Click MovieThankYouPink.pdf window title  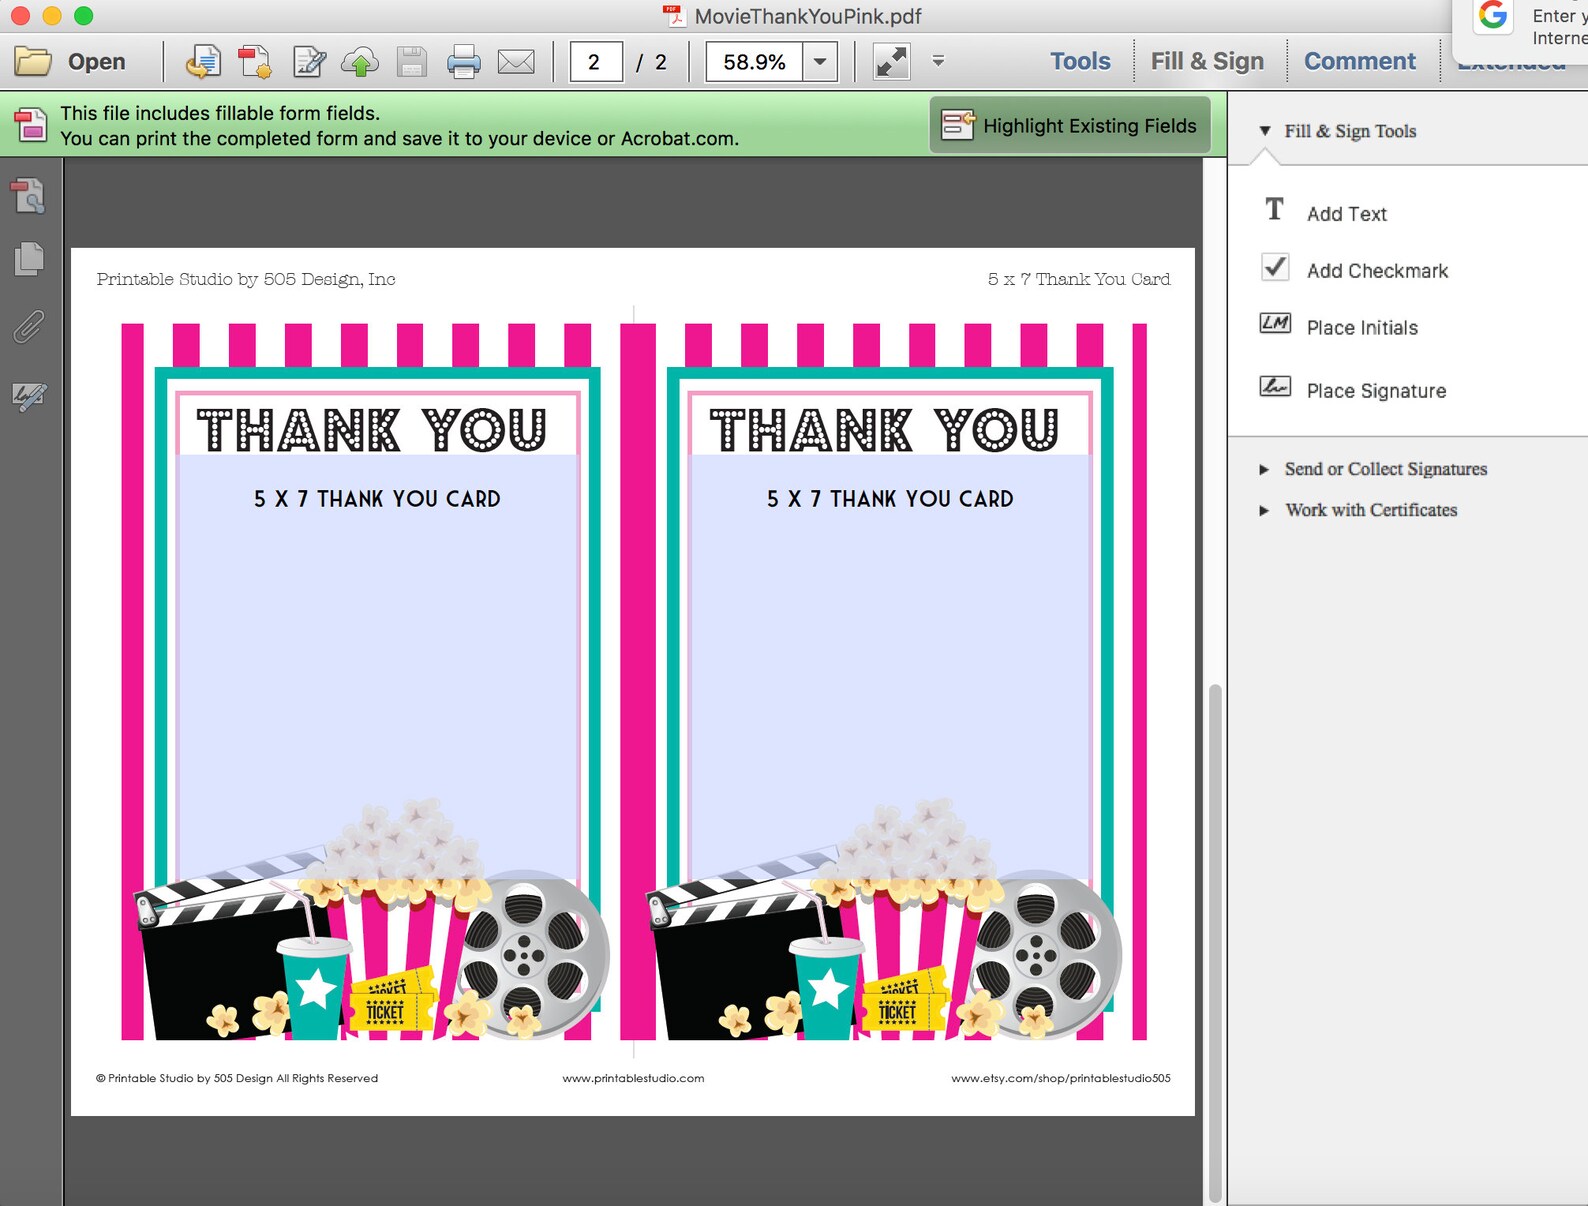click(x=808, y=16)
